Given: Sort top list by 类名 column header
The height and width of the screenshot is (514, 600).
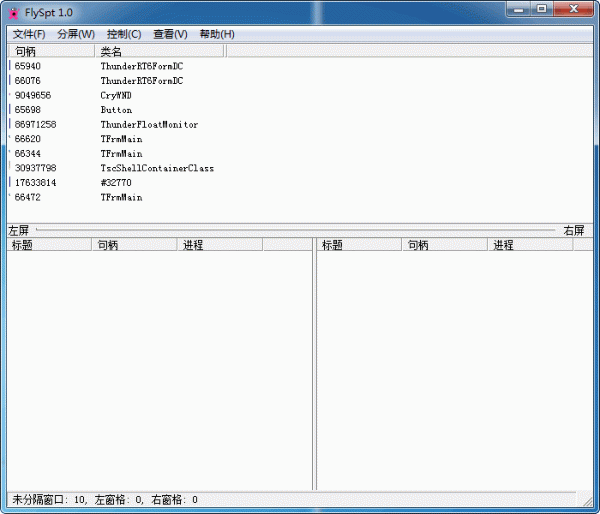Looking at the screenshot, I should (111, 51).
